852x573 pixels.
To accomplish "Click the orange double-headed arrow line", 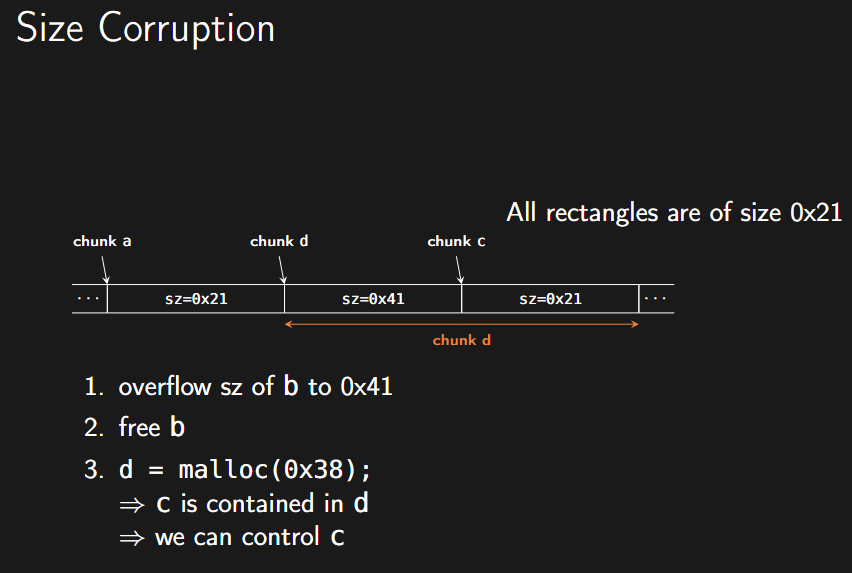I will pyautogui.click(x=461, y=324).
